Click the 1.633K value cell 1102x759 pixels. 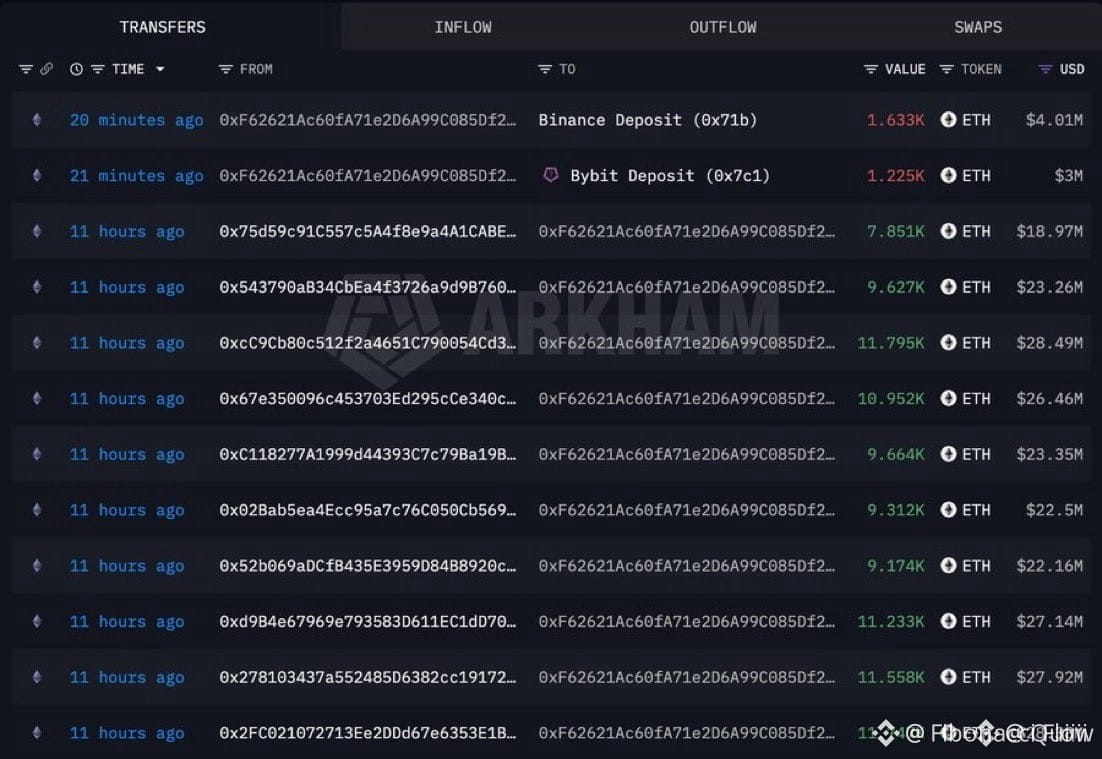tap(895, 120)
